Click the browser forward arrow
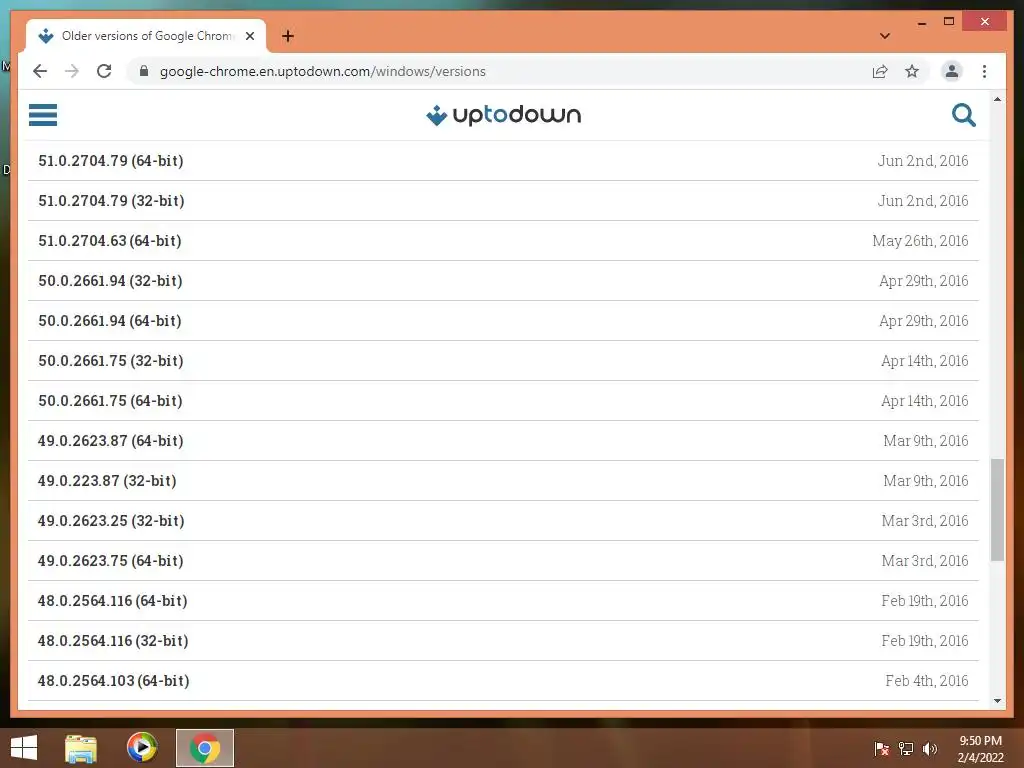This screenshot has height=768, width=1024. (72, 71)
